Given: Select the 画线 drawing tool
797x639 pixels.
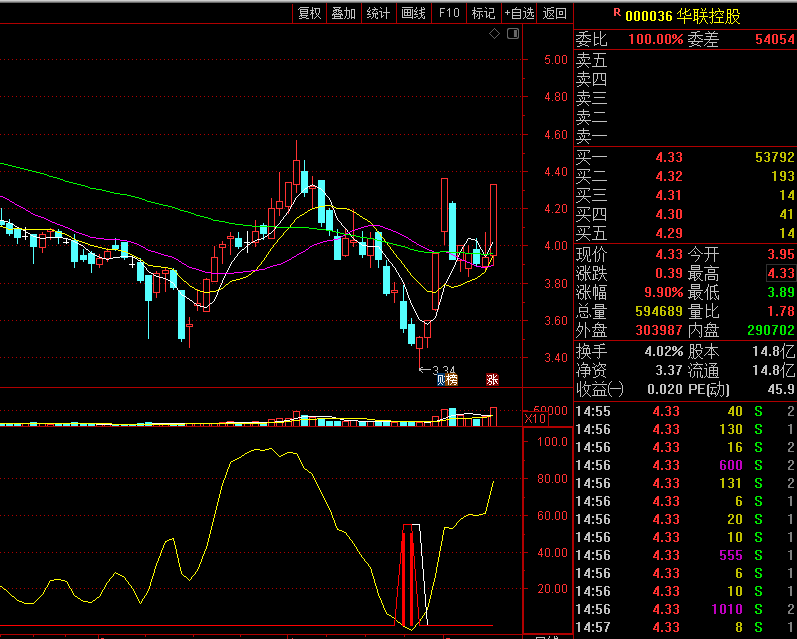Looking at the screenshot, I should tap(413, 13).
